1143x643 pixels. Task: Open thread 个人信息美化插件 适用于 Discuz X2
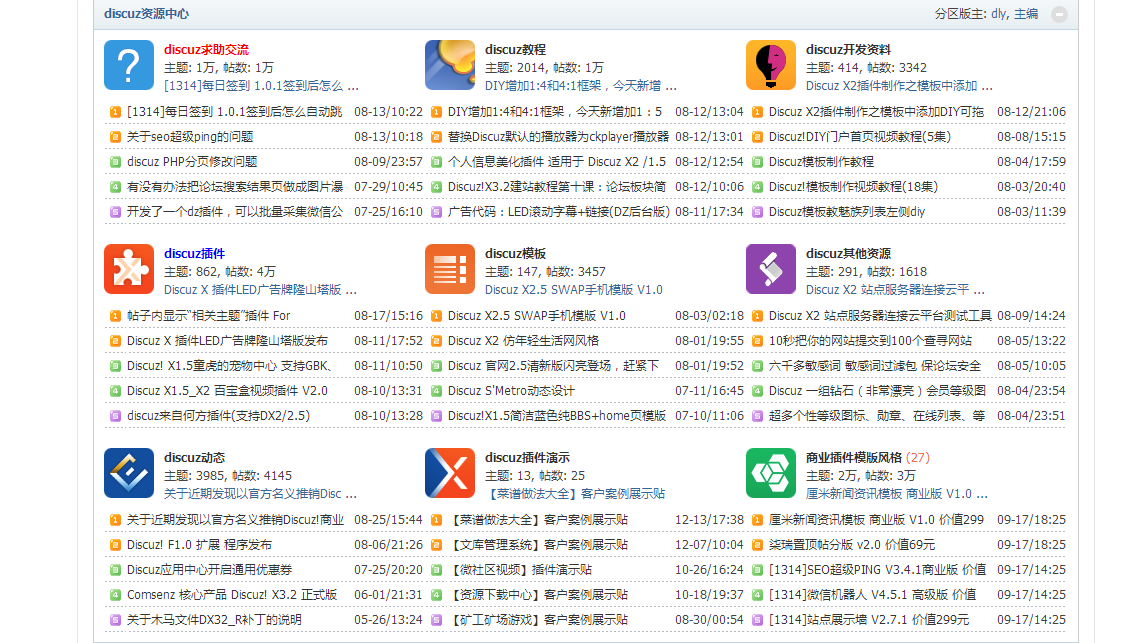coord(557,162)
